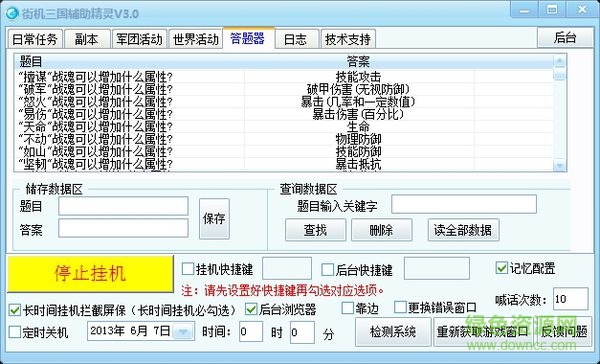Toggle the 记忆配置 checkbox
The image size is (600, 364).
pos(501,268)
